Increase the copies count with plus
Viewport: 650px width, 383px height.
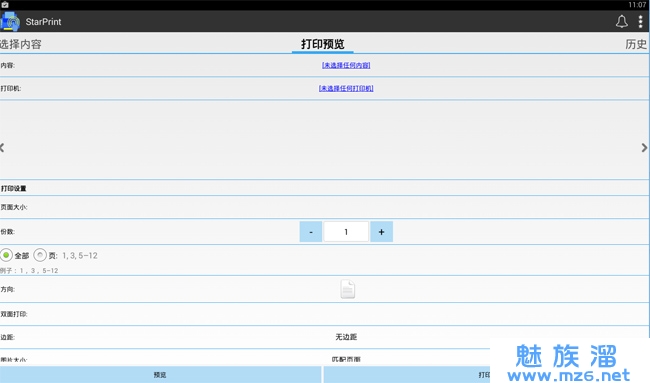[381, 232]
